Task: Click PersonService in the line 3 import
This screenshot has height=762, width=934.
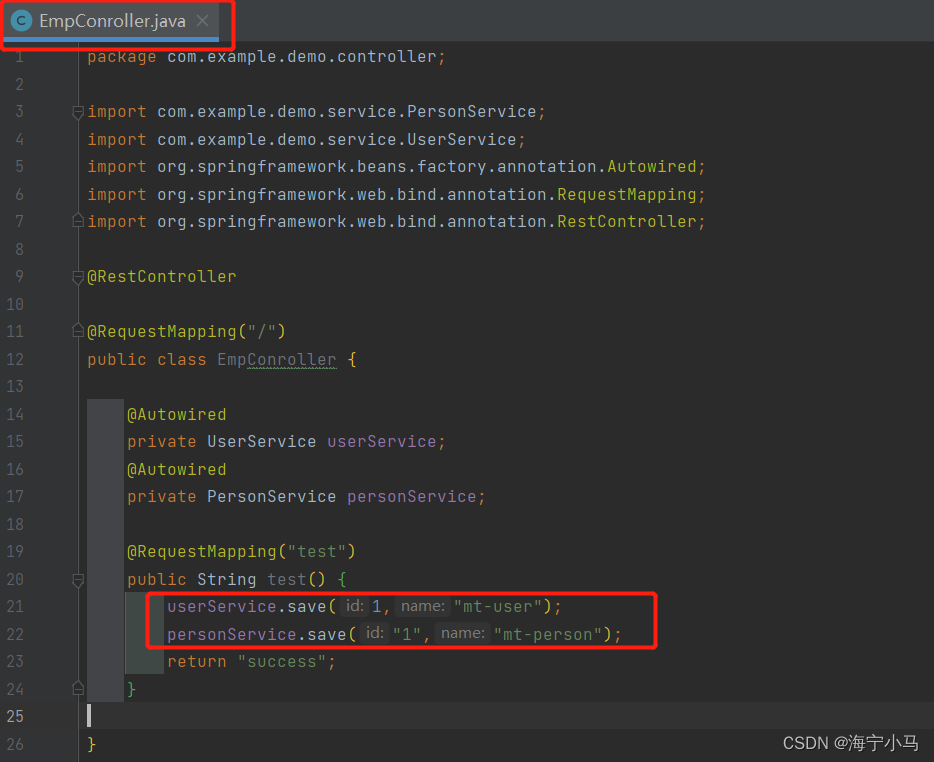Action: click(x=472, y=111)
